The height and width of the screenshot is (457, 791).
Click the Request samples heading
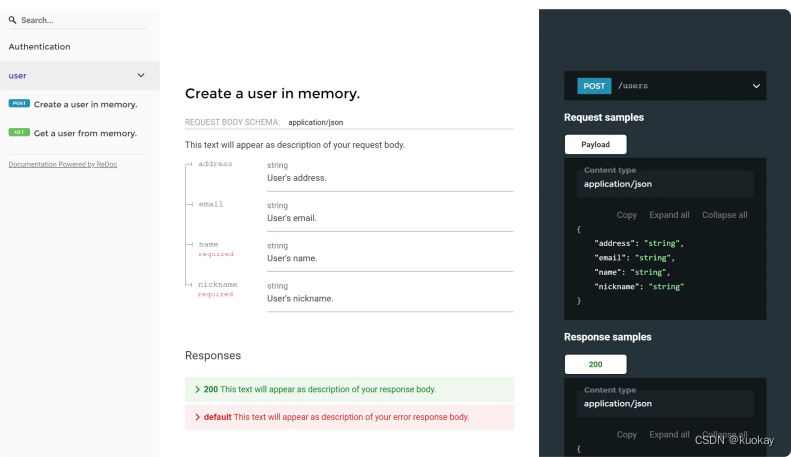click(604, 118)
